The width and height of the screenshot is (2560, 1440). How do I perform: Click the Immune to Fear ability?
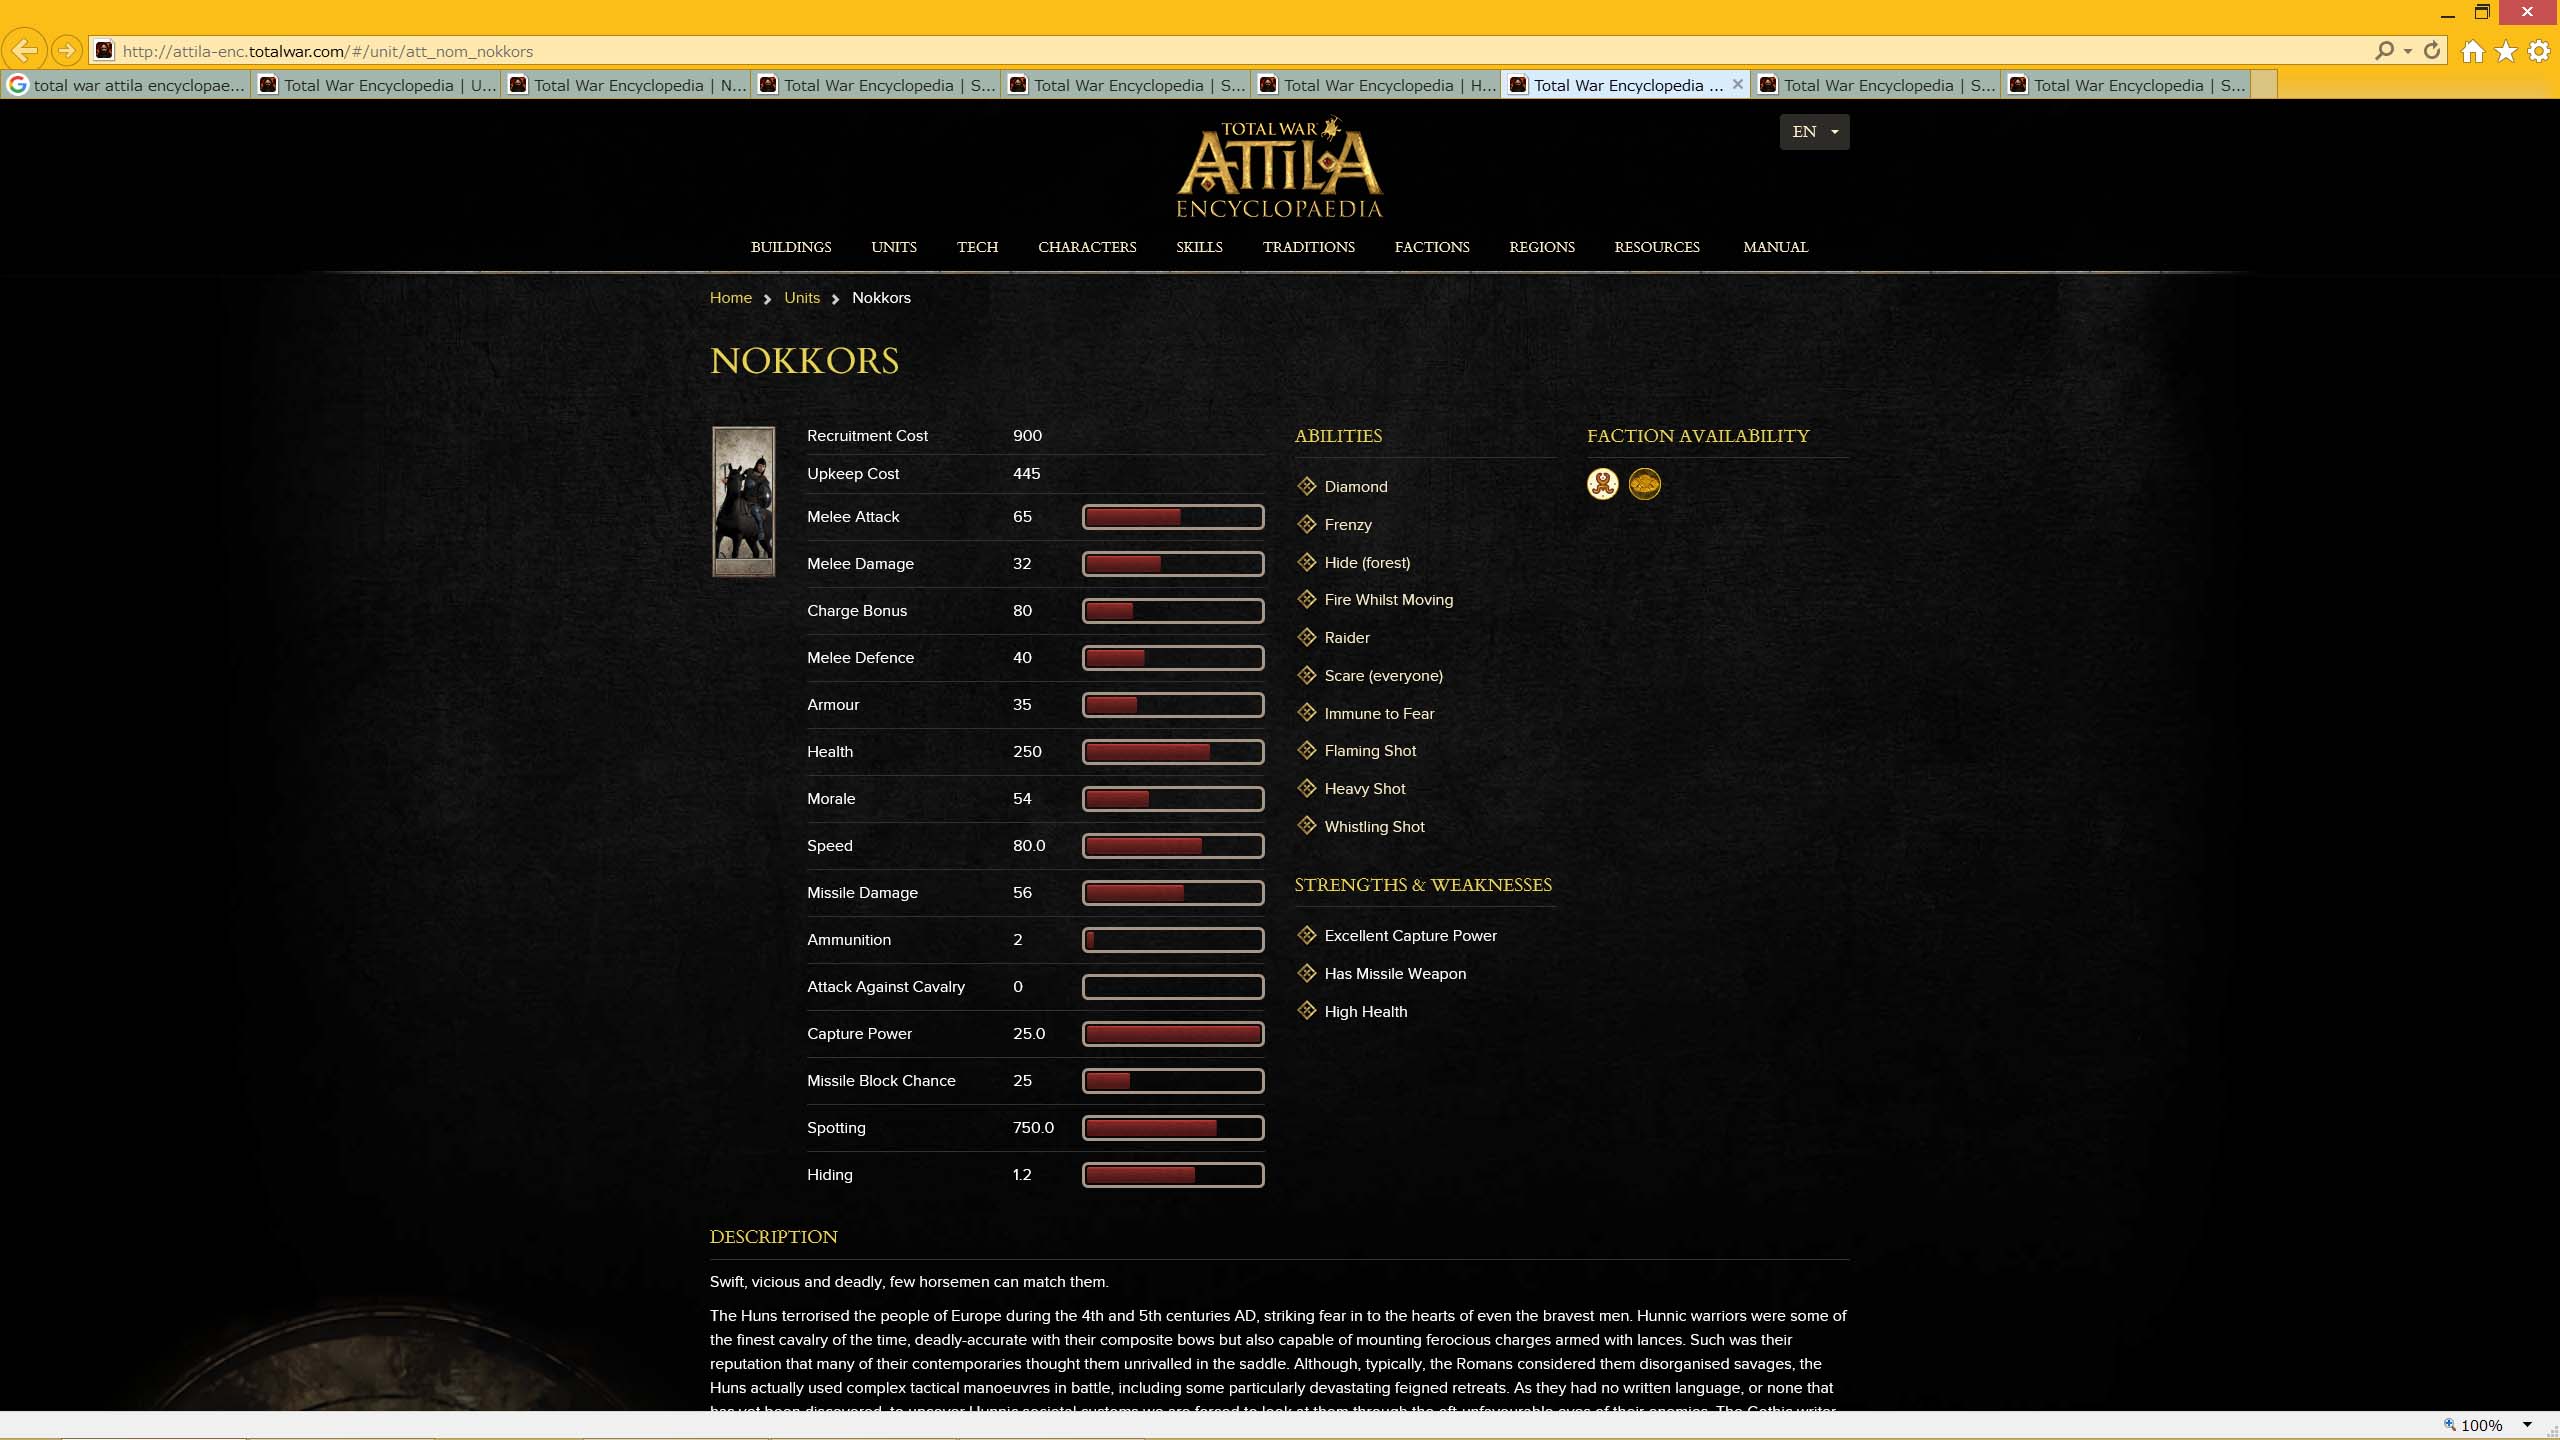point(1379,714)
